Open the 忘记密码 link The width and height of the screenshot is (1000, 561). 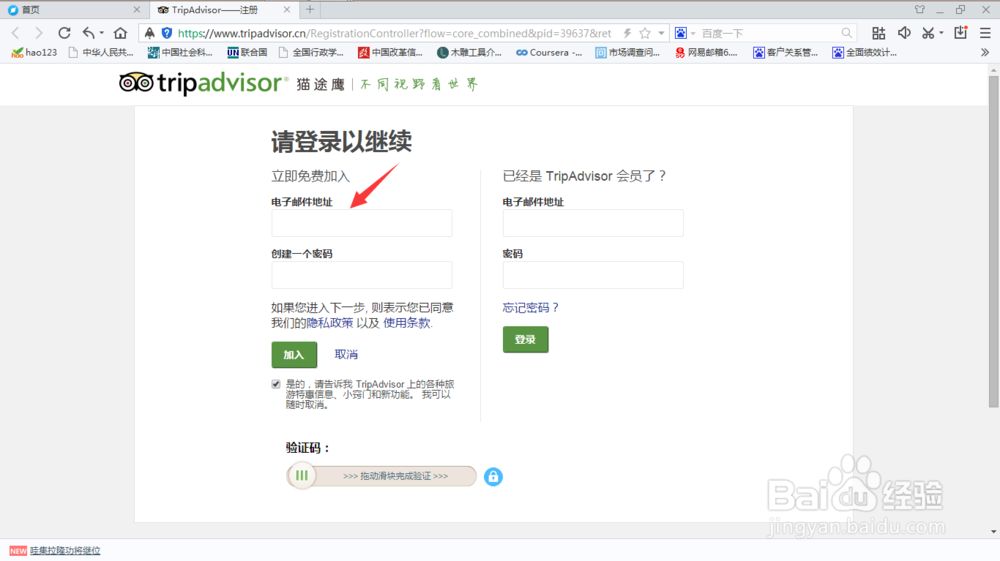(x=530, y=308)
